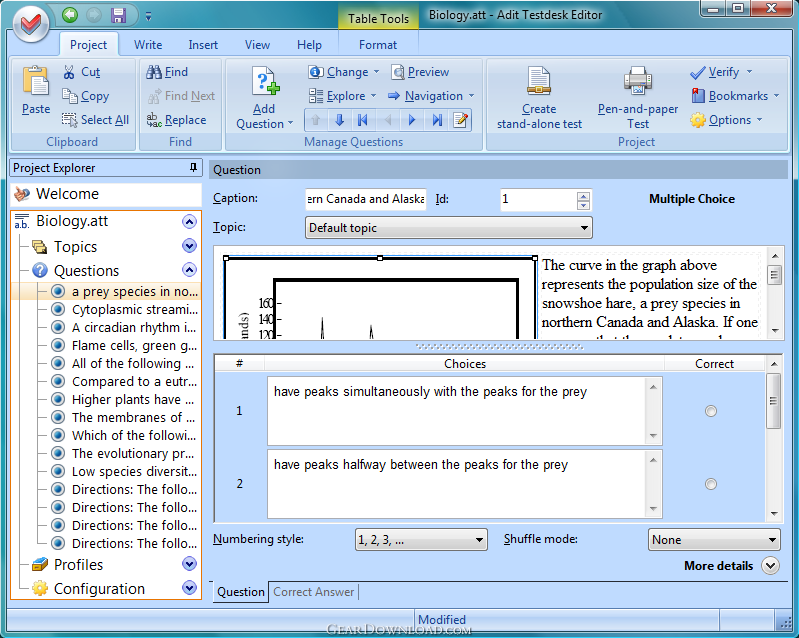Jump to the last question icon
799x638 pixels.
436,120
